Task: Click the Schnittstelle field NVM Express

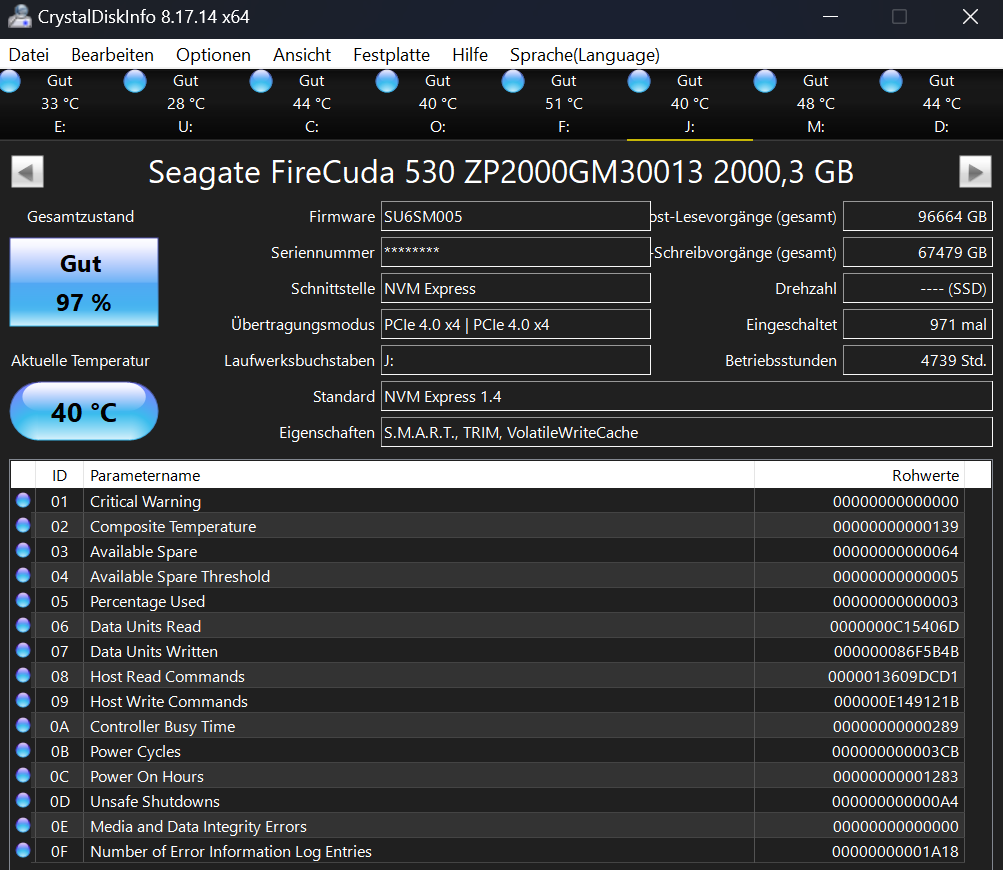Action: tap(516, 289)
